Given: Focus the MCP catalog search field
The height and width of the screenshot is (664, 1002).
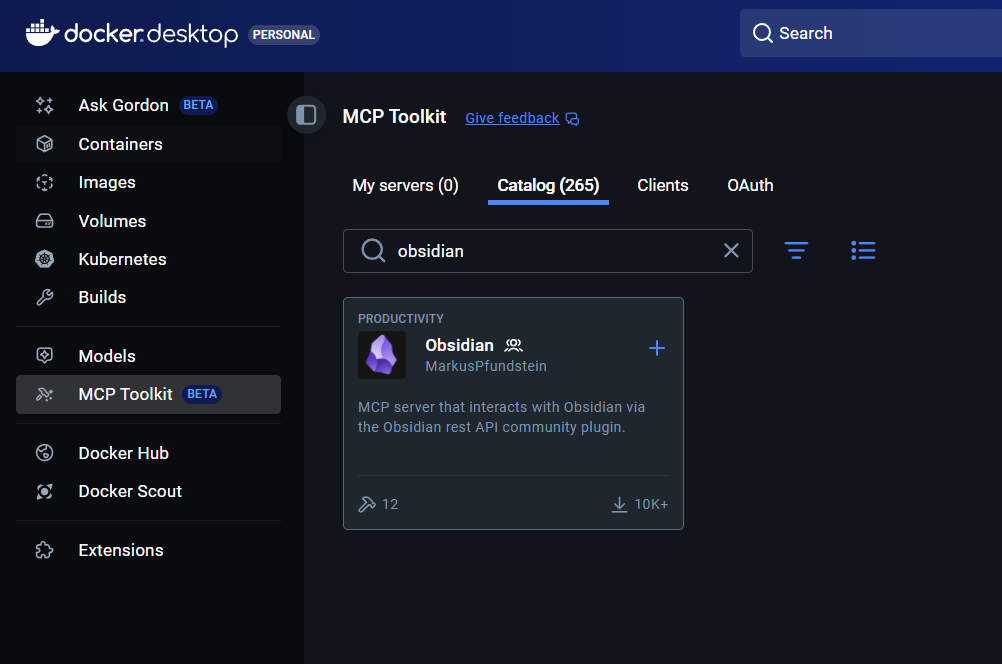Looking at the screenshot, I should point(548,250).
